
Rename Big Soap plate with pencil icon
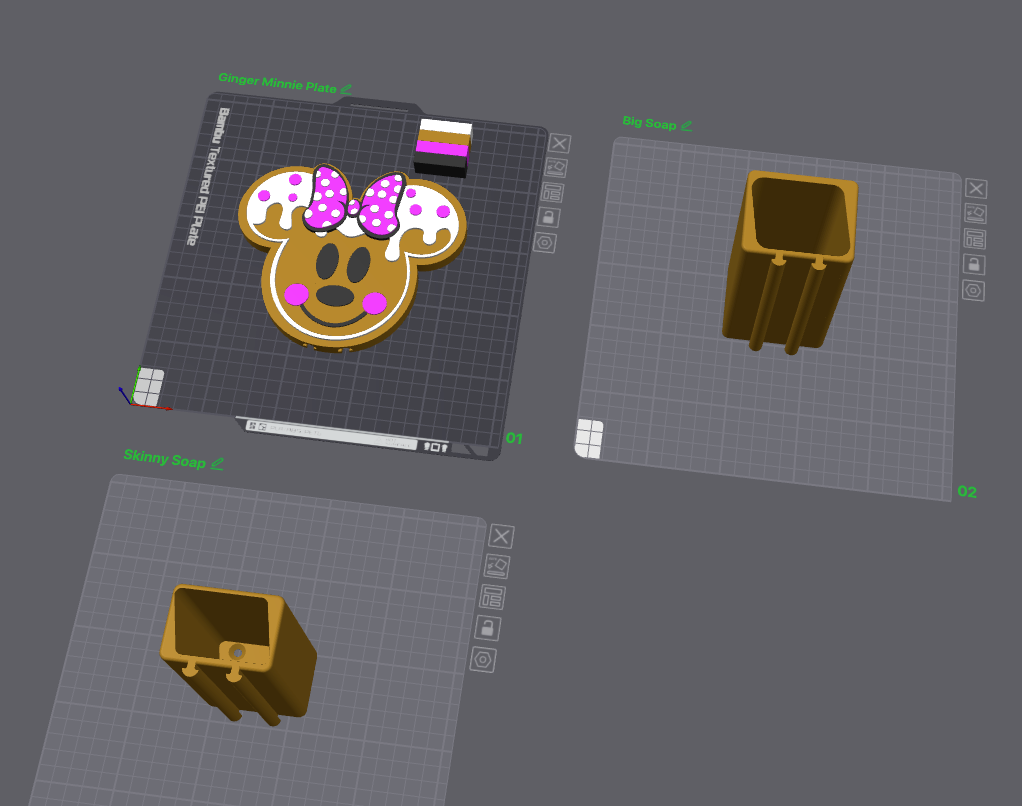pyautogui.click(x=686, y=125)
